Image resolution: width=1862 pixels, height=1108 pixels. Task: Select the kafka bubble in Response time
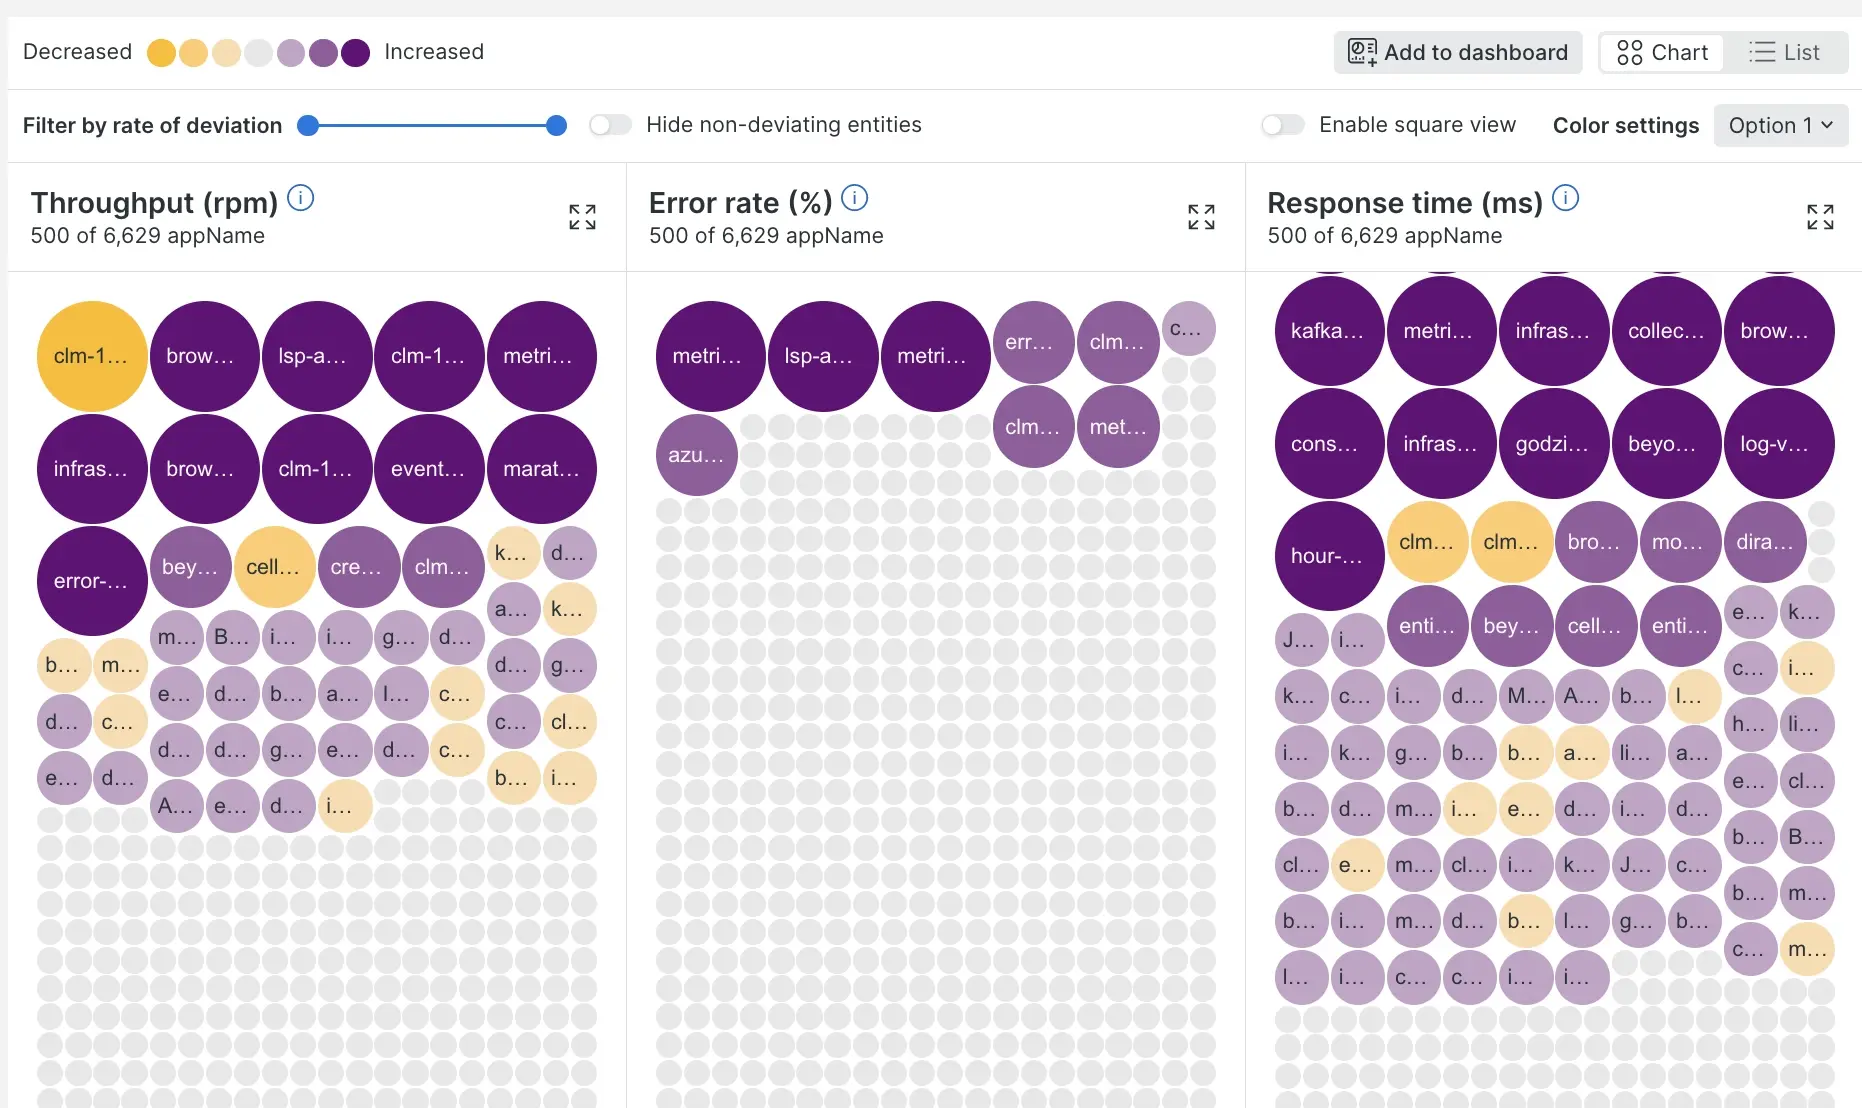(x=1329, y=331)
